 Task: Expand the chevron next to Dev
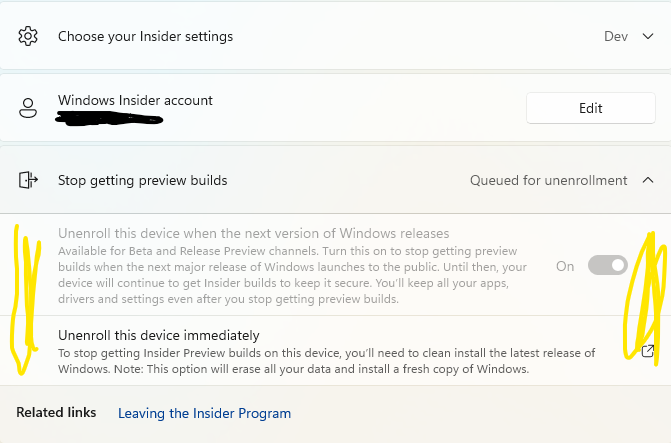point(647,37)
